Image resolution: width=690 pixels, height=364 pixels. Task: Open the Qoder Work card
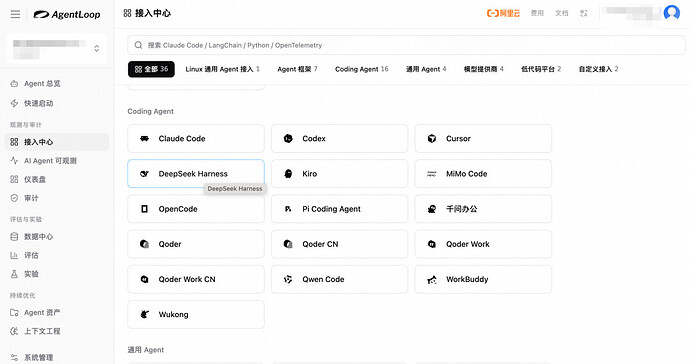point(483,244)
